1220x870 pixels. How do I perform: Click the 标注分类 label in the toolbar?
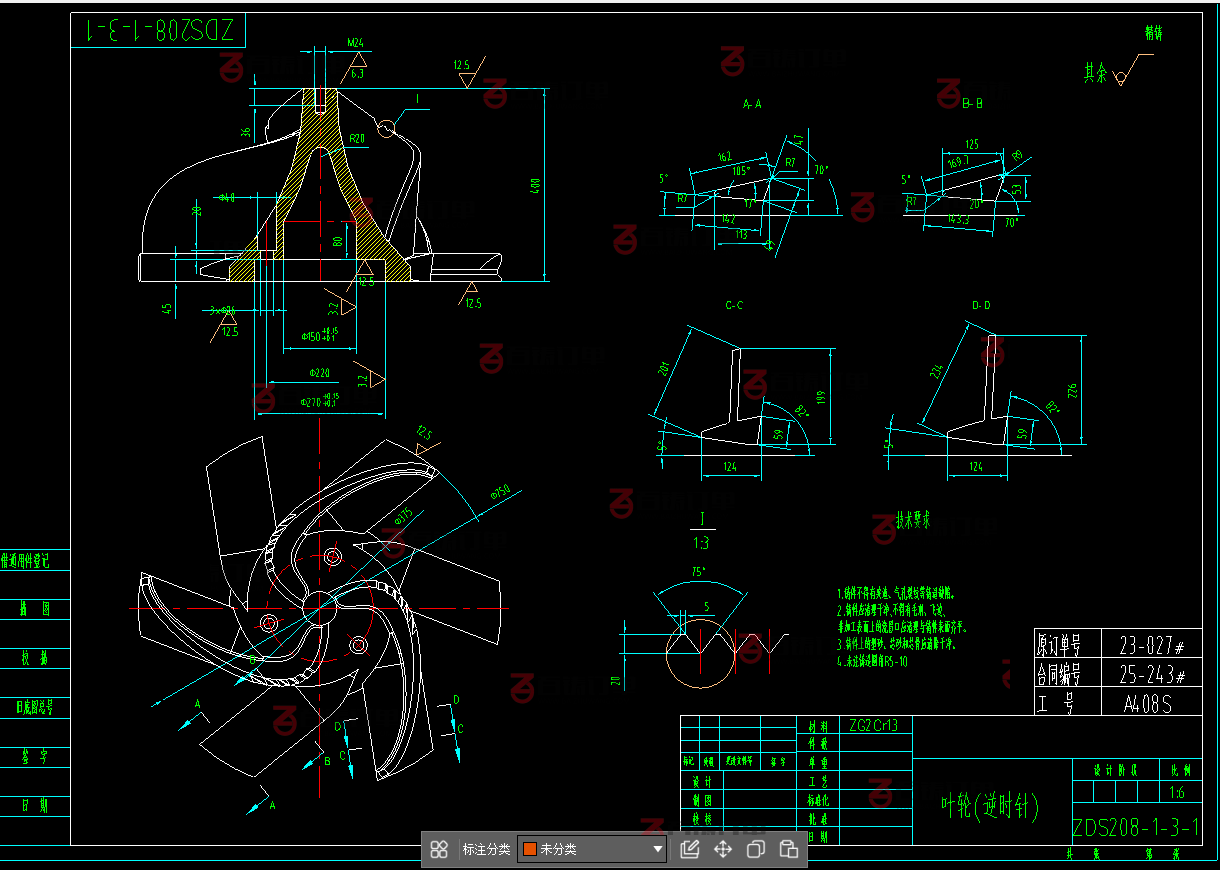(x=486, y=850)
